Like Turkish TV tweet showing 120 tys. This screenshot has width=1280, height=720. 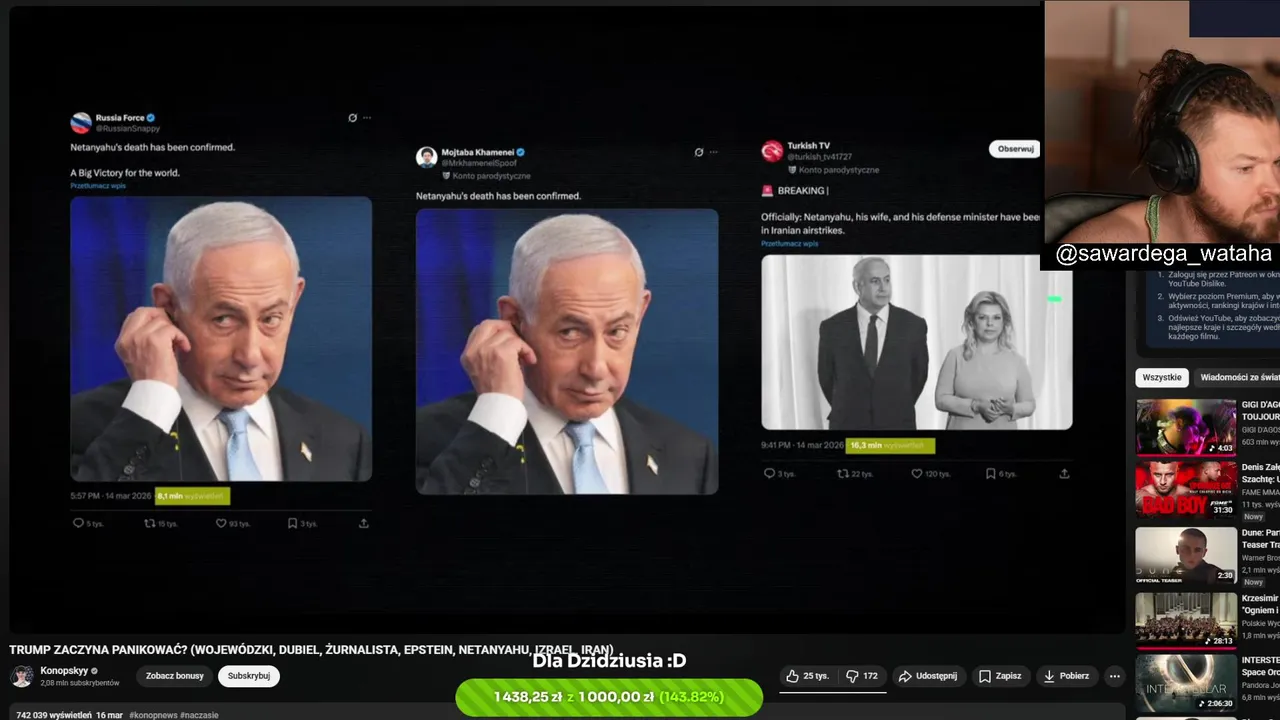click(x=930, y=474)
